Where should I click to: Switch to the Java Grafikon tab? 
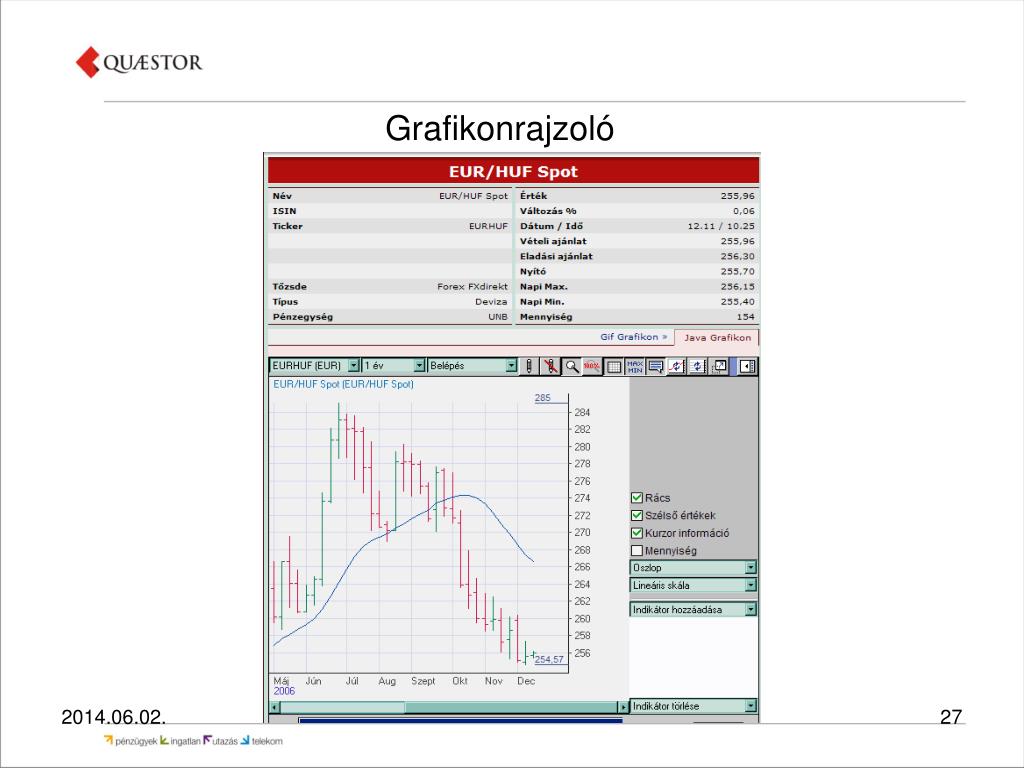tap(716, 338)
